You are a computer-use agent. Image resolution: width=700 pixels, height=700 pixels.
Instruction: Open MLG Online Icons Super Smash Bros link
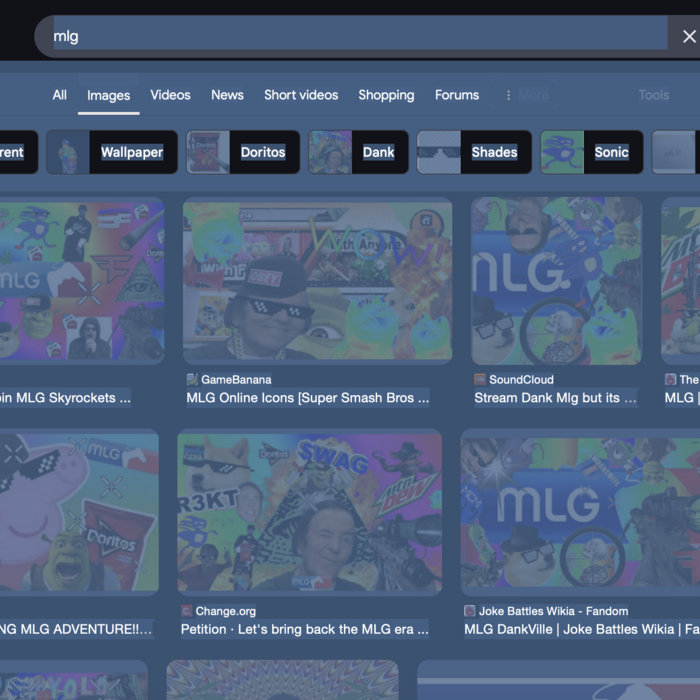(308, 398)
